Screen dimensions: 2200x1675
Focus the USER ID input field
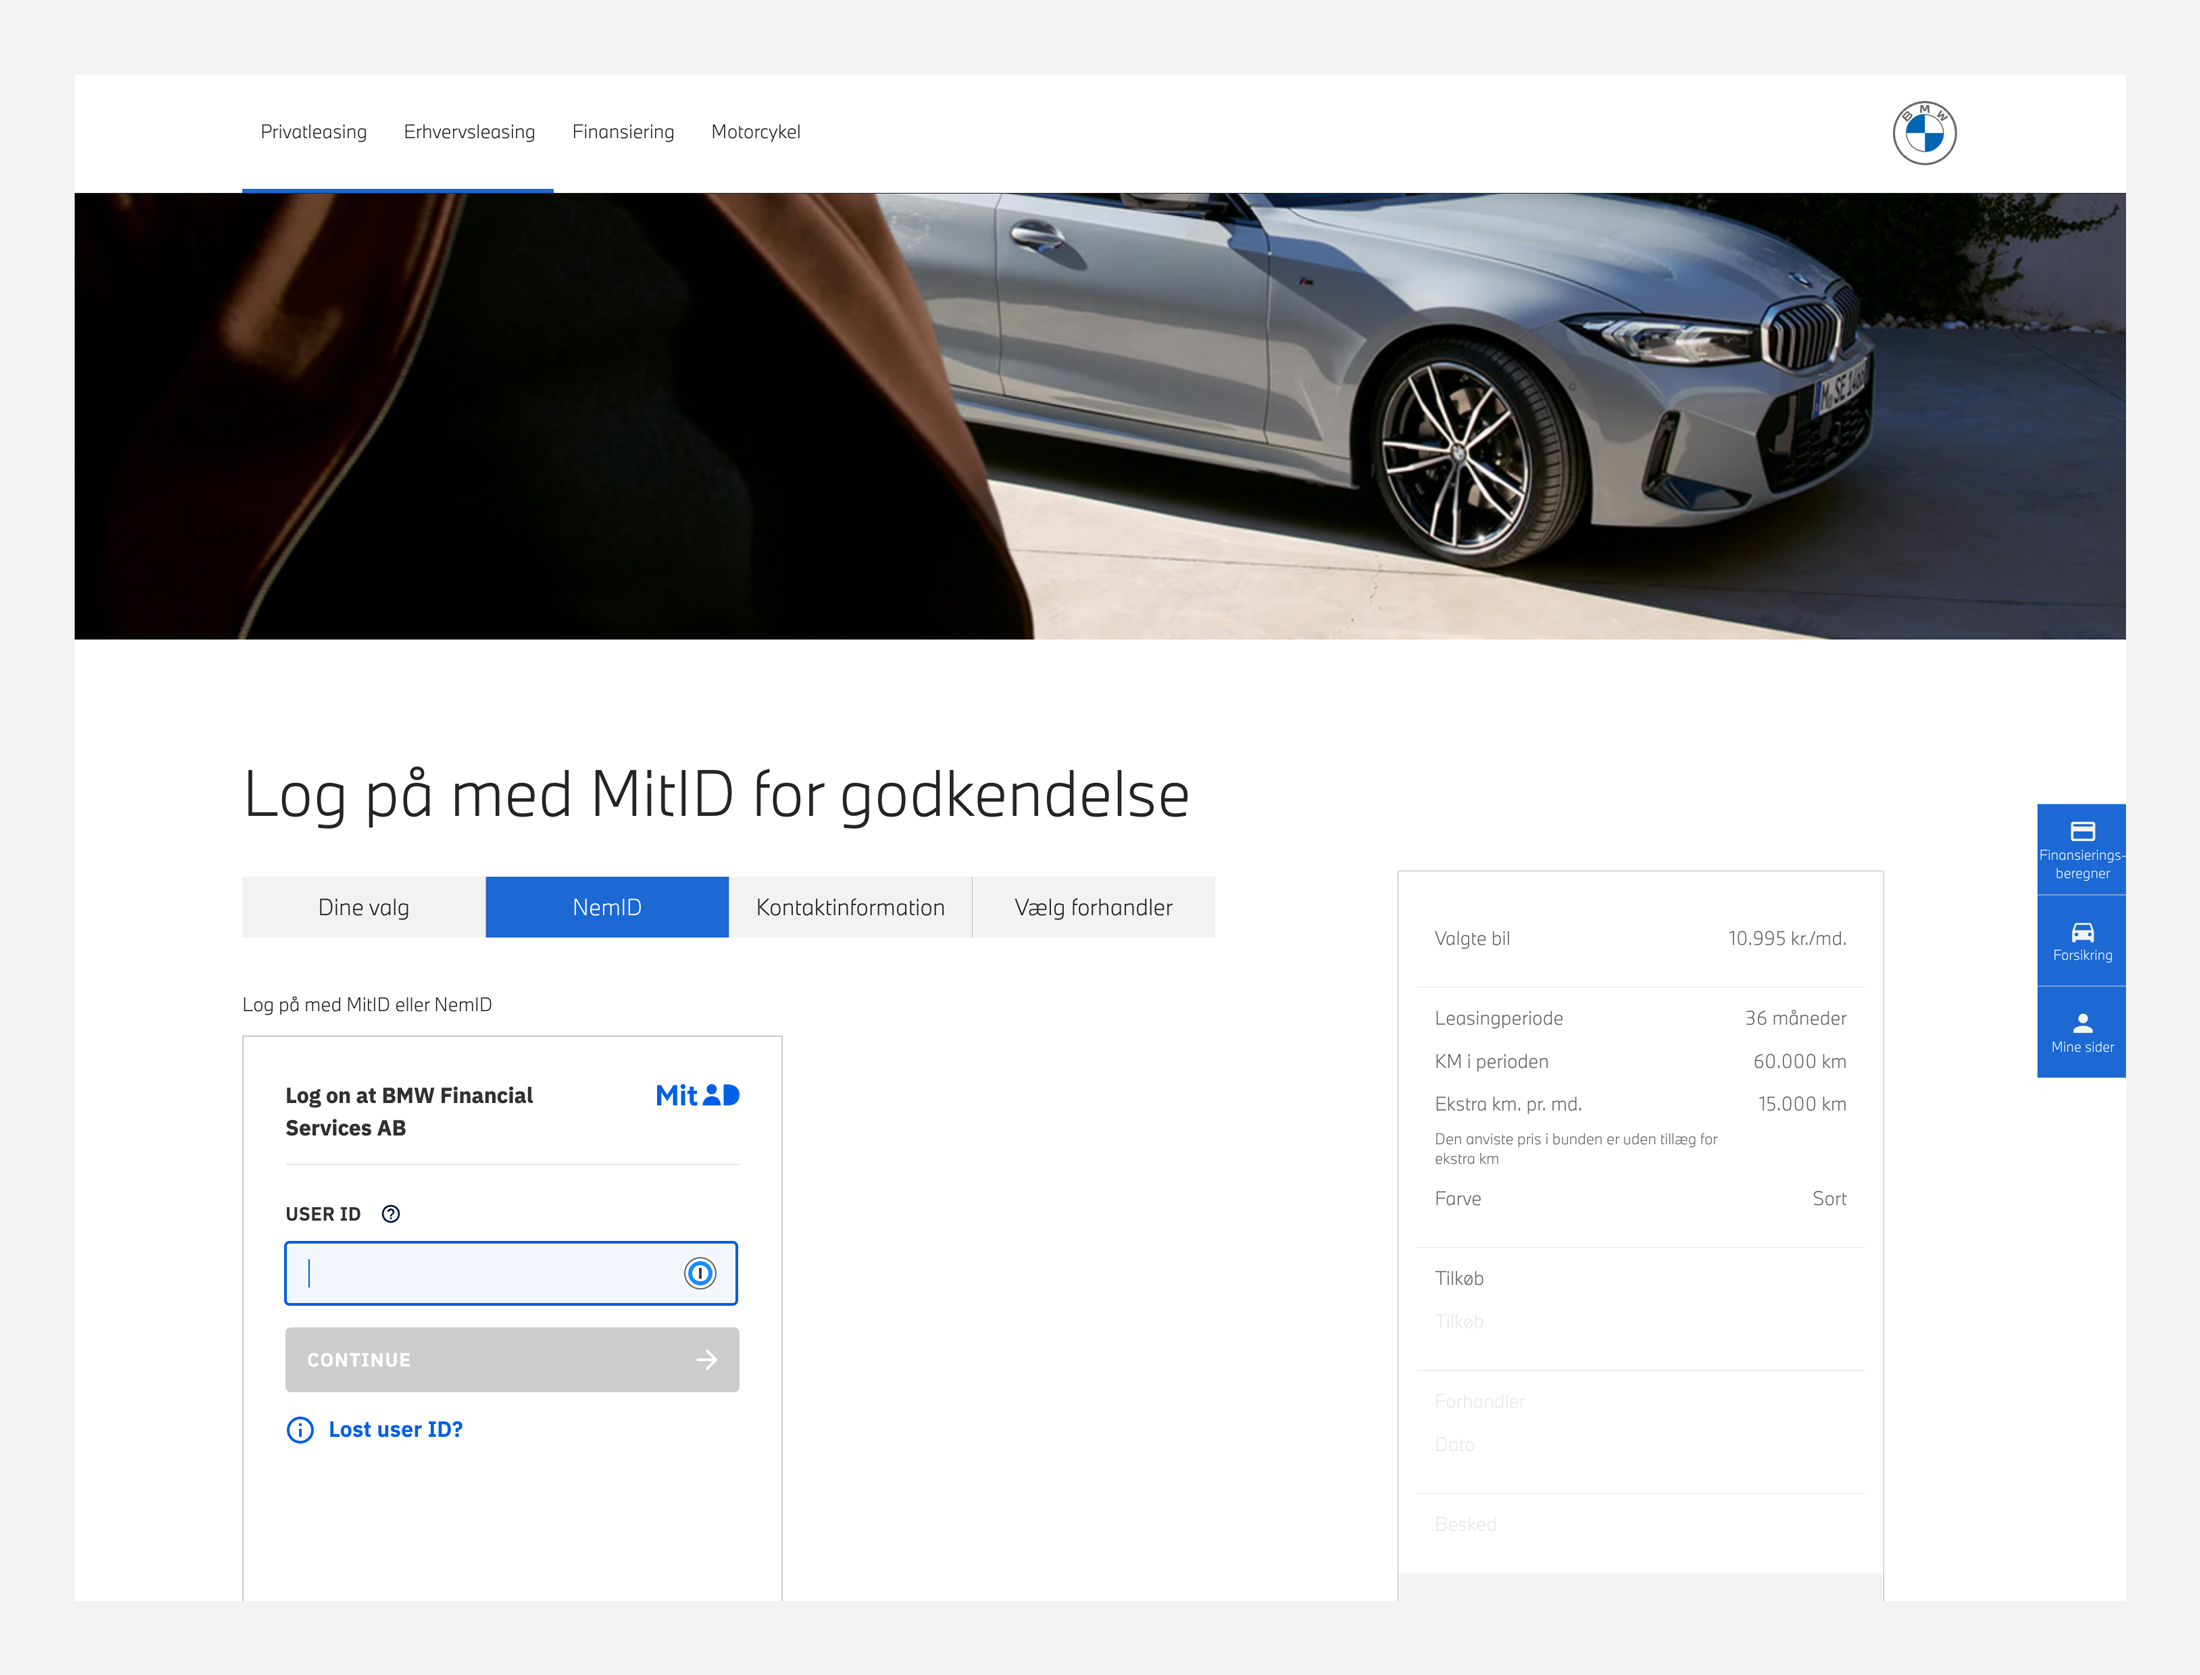511,1273
